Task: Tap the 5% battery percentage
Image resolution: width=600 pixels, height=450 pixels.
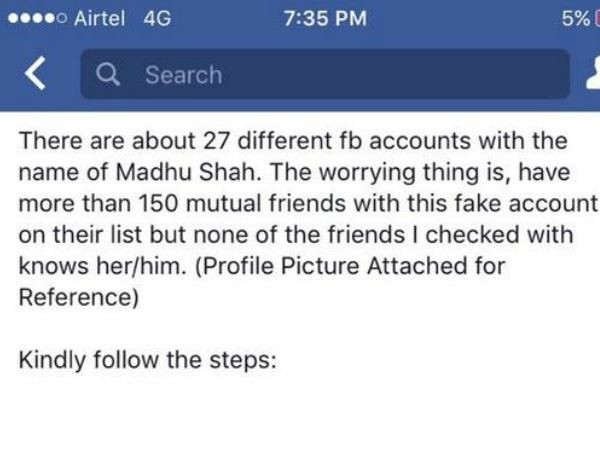Action: point(573,18)
